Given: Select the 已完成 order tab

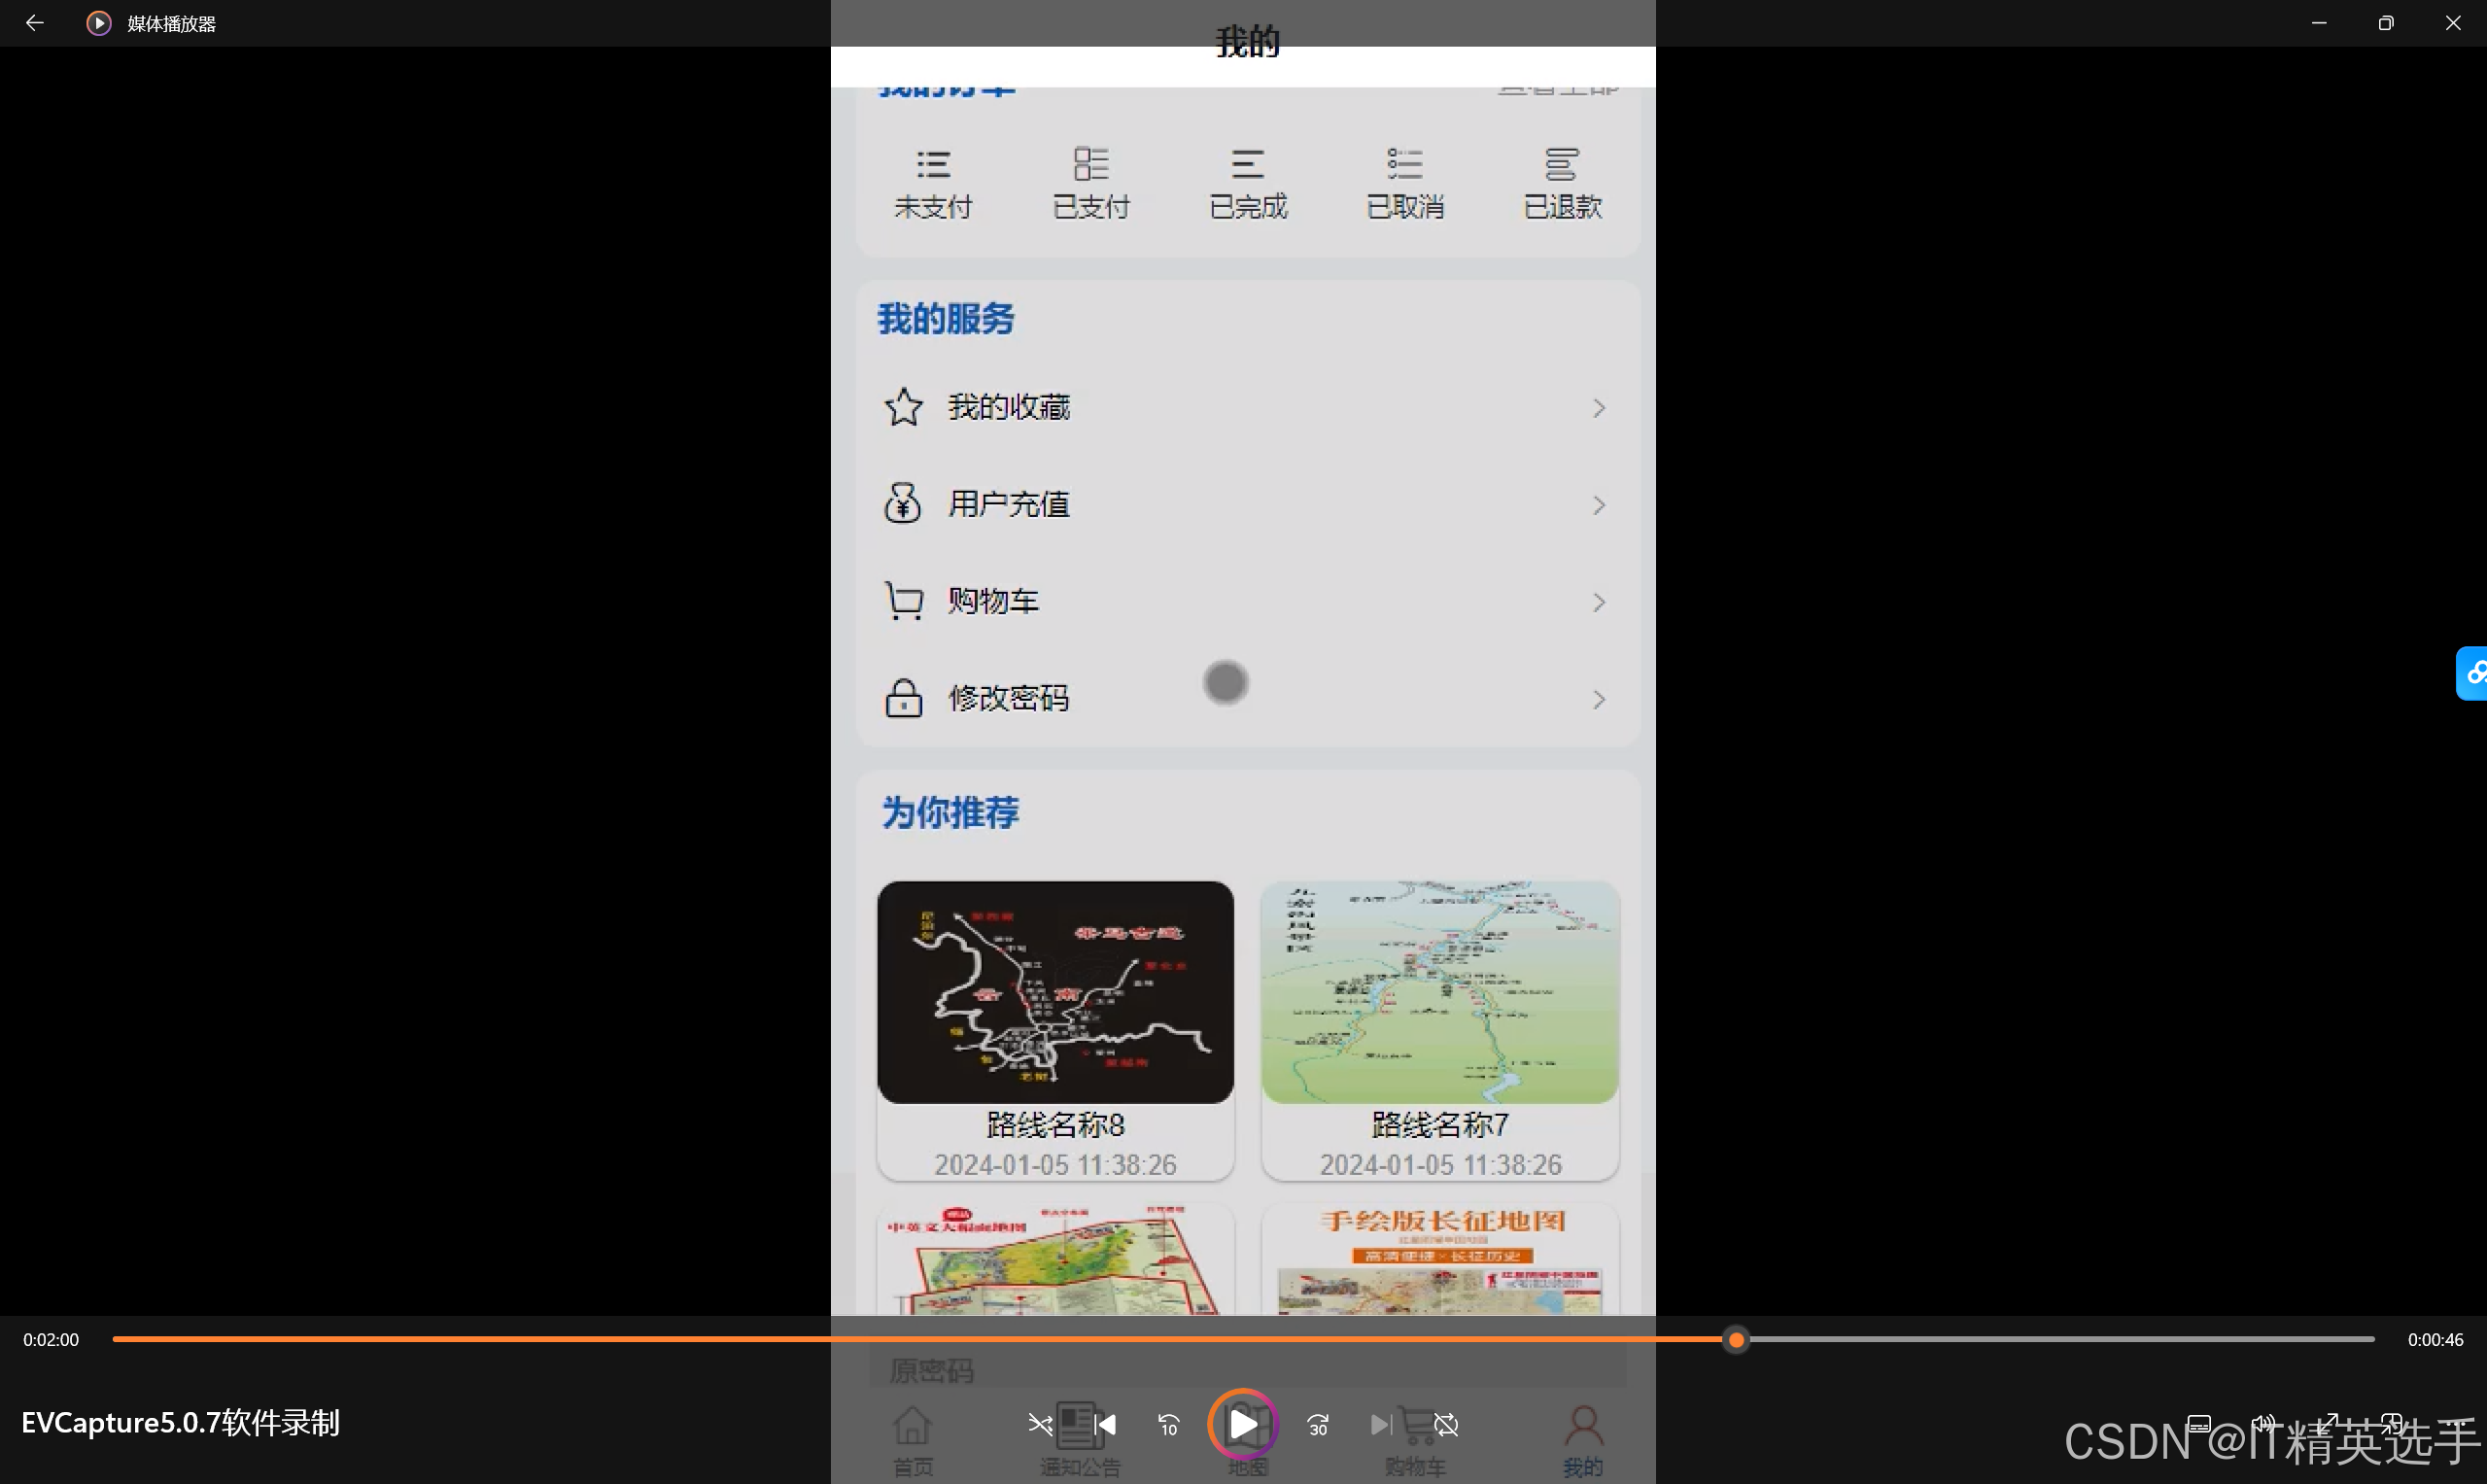Looking at the screenshot, I should [1248, 184].
